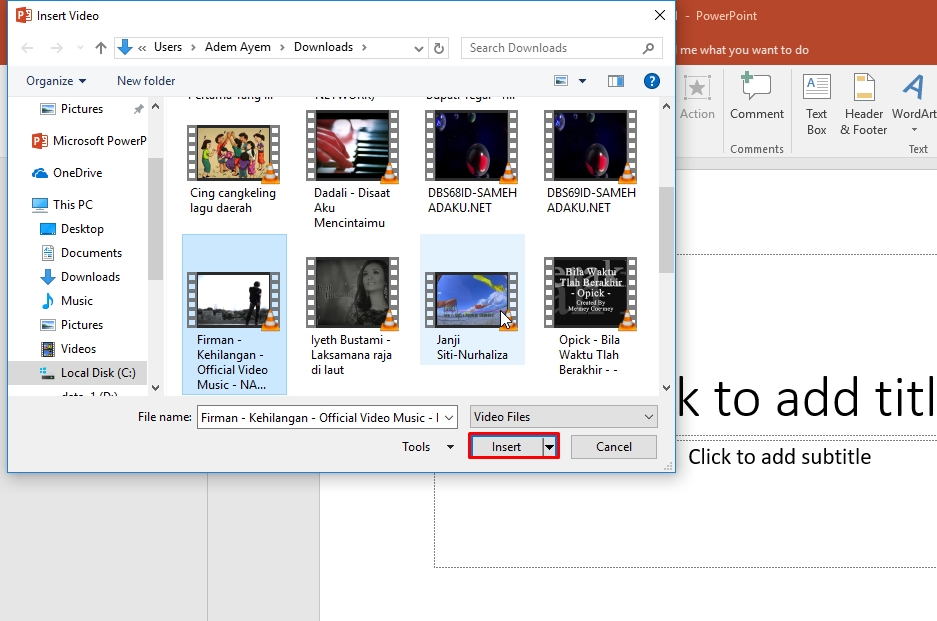Click the Insert button
Image resolution: width=937 pixels, height=621 pixels.
pos(506,446)
